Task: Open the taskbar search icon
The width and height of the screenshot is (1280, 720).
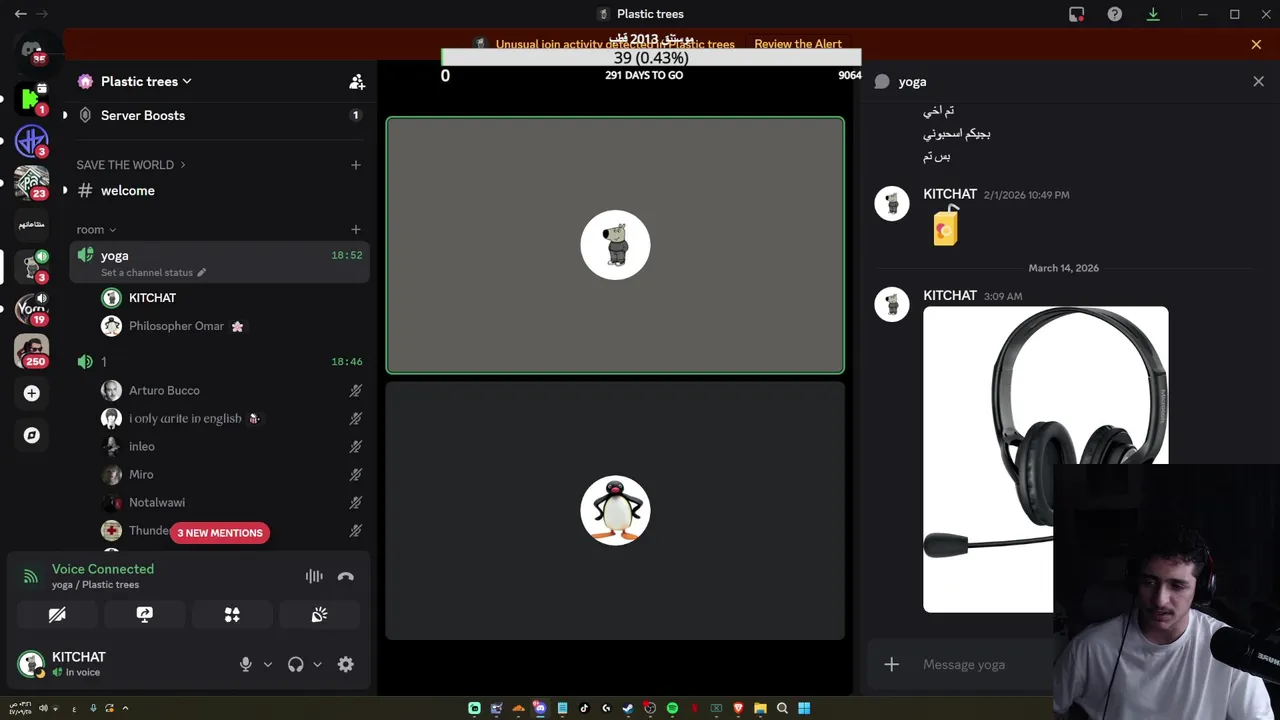Action: 782,708
